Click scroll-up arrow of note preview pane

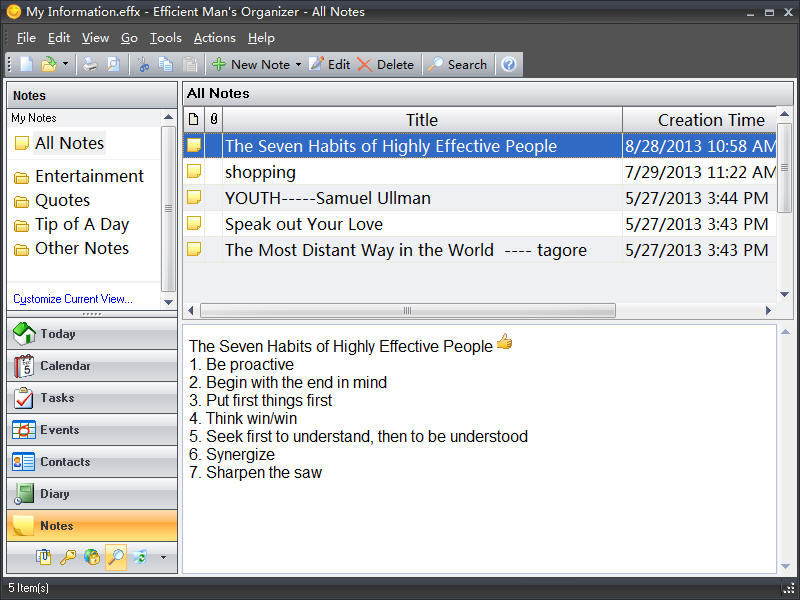pyautogui.click(x=786, y=332)
